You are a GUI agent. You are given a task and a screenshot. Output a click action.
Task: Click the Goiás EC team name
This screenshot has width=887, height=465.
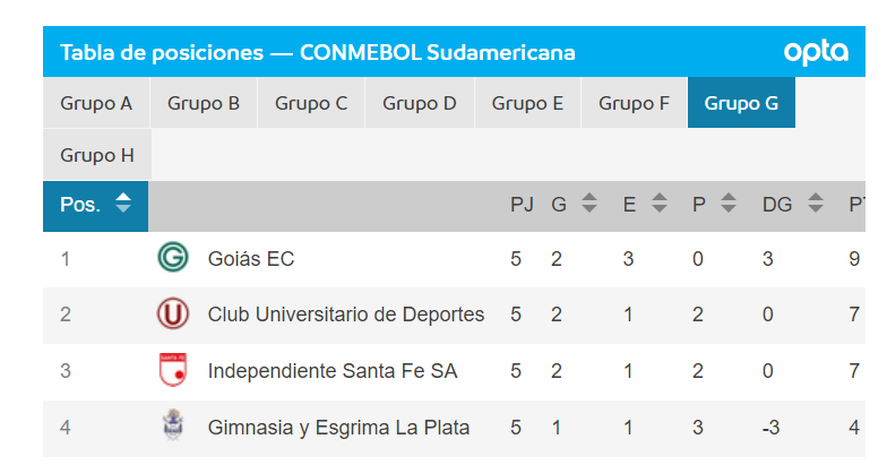(x=251, y=259)
